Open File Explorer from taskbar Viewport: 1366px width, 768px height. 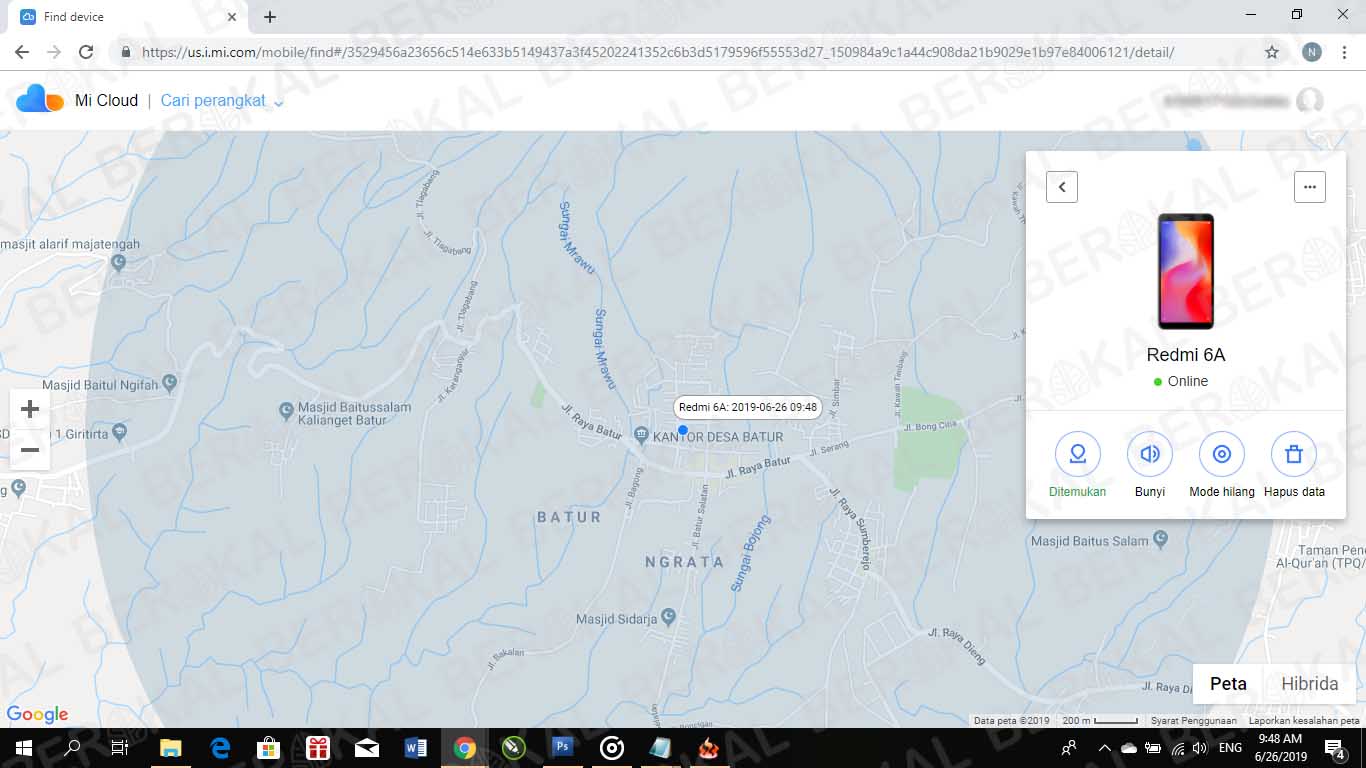[171, 748]
